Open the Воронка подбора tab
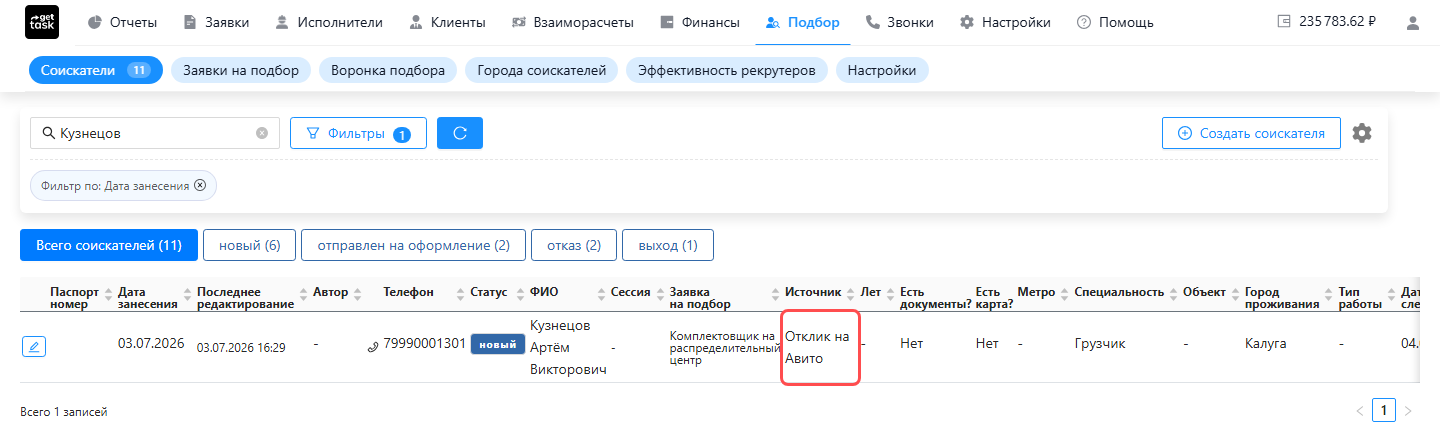 [x=388, y=70]
